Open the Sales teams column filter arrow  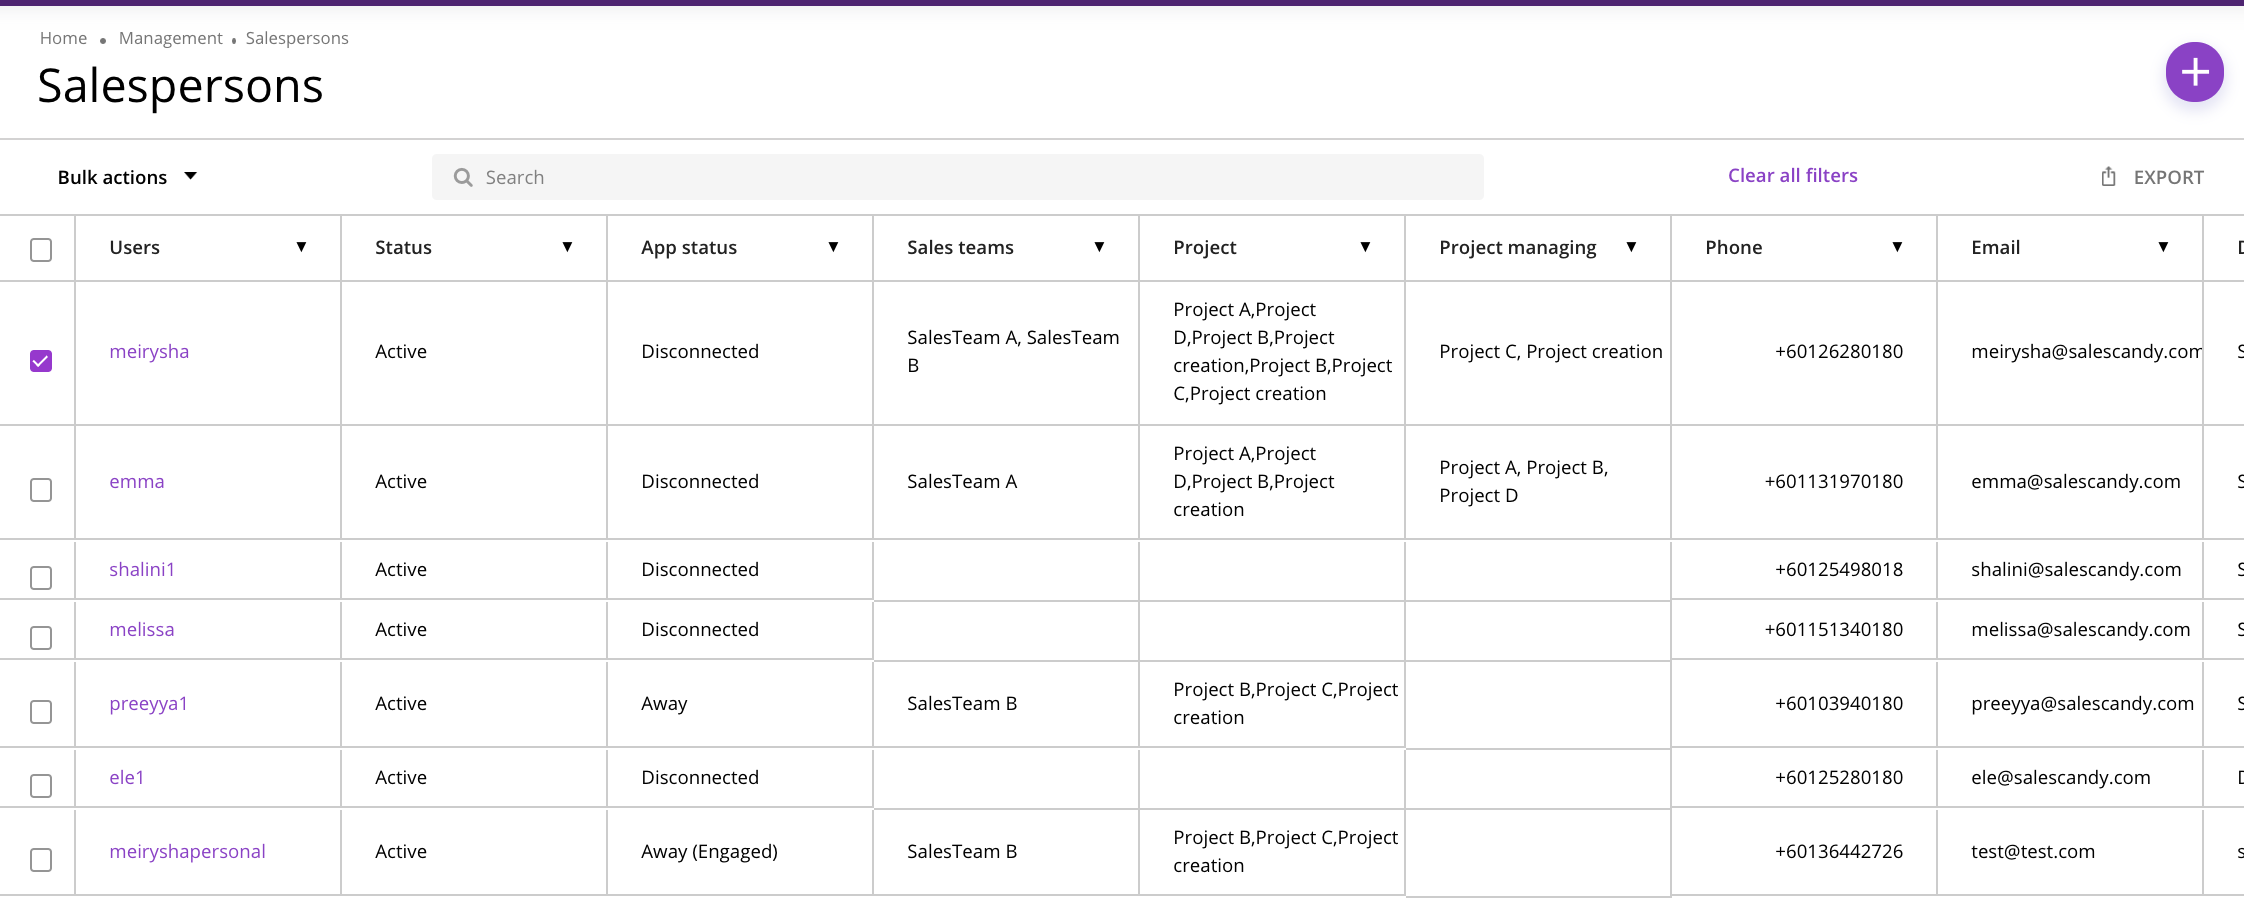[x=1099, y=247]
